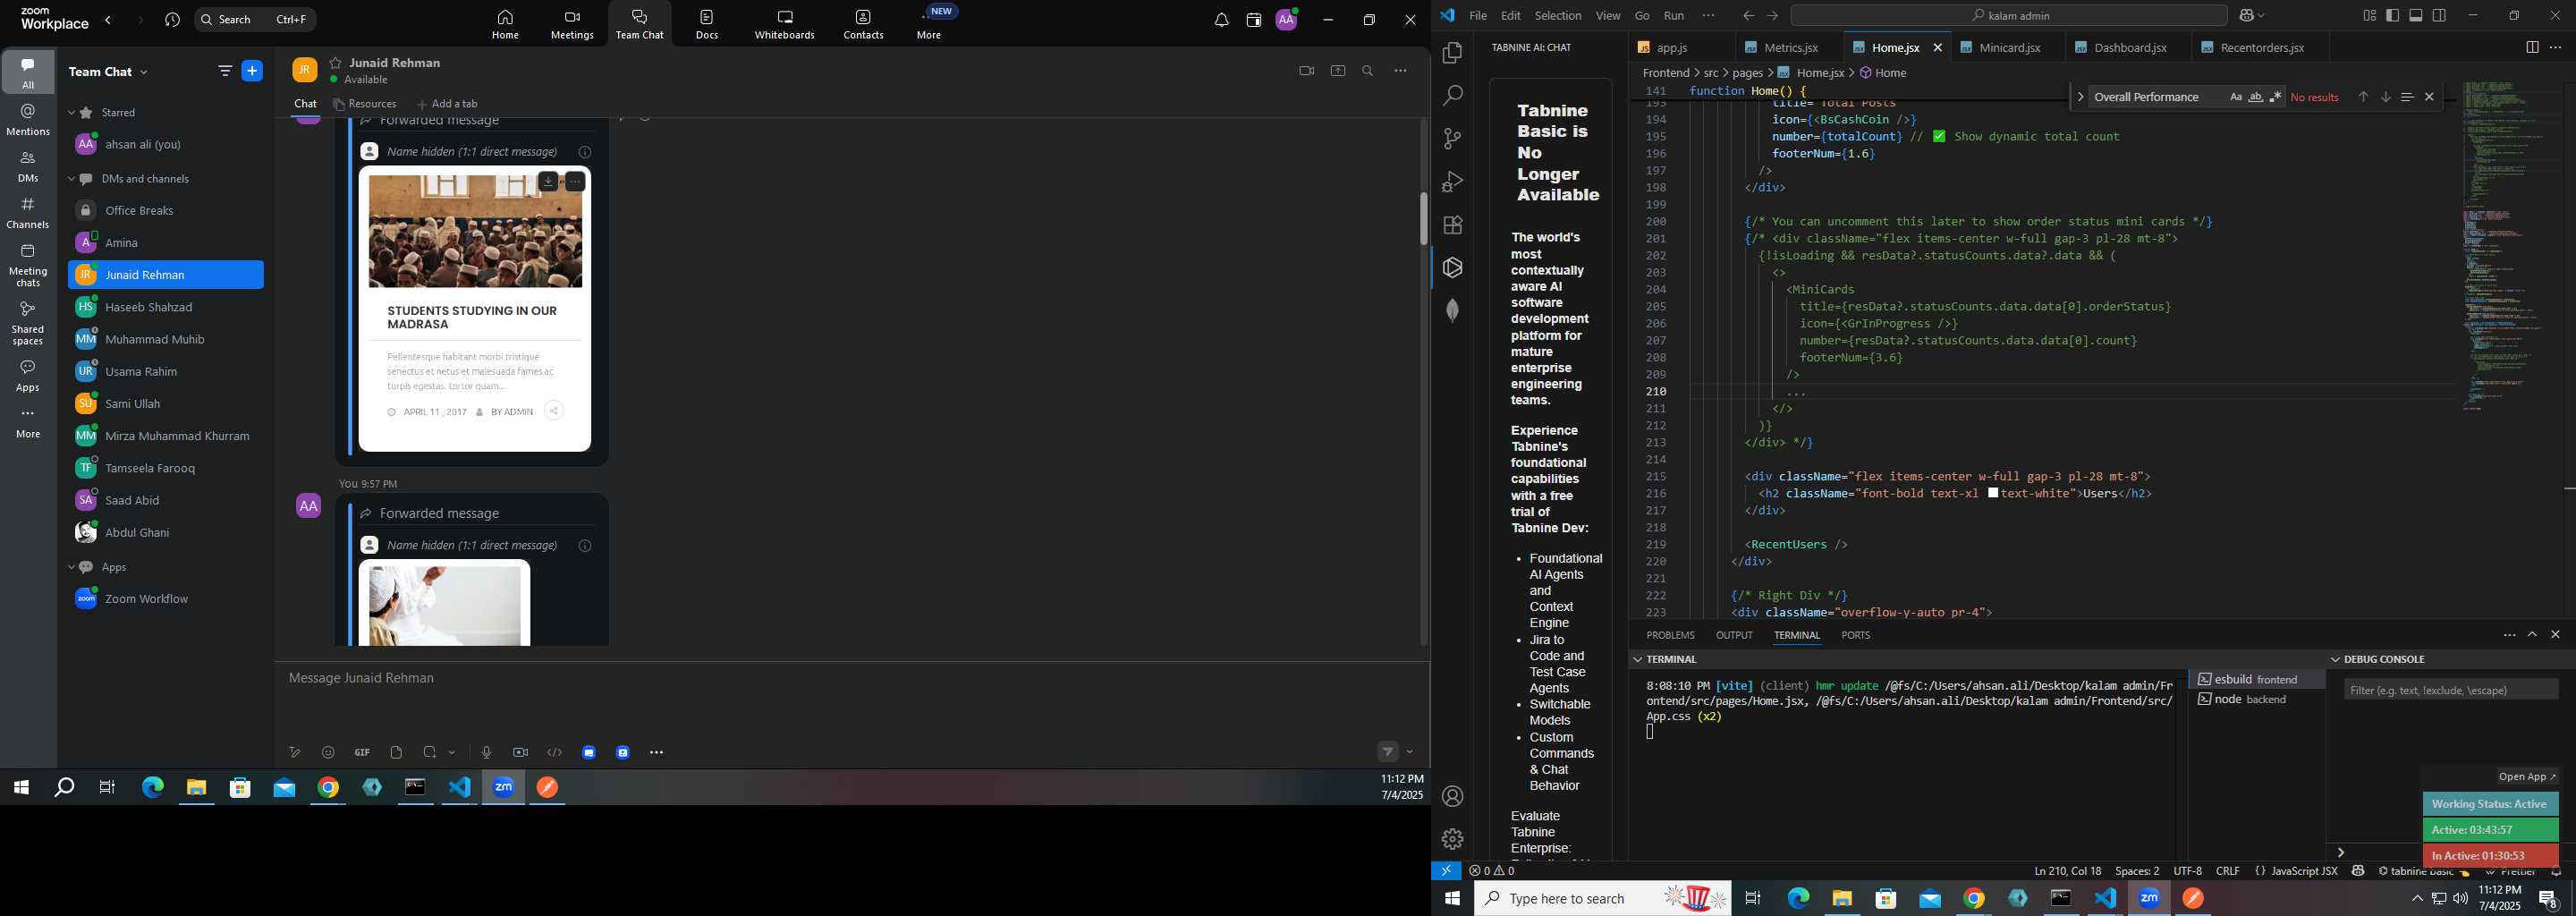Image resolution: width=2576 pixels, height=916 pixels.
Task: Open text formatting pen icon in chat
Action: tap(294, 753)
